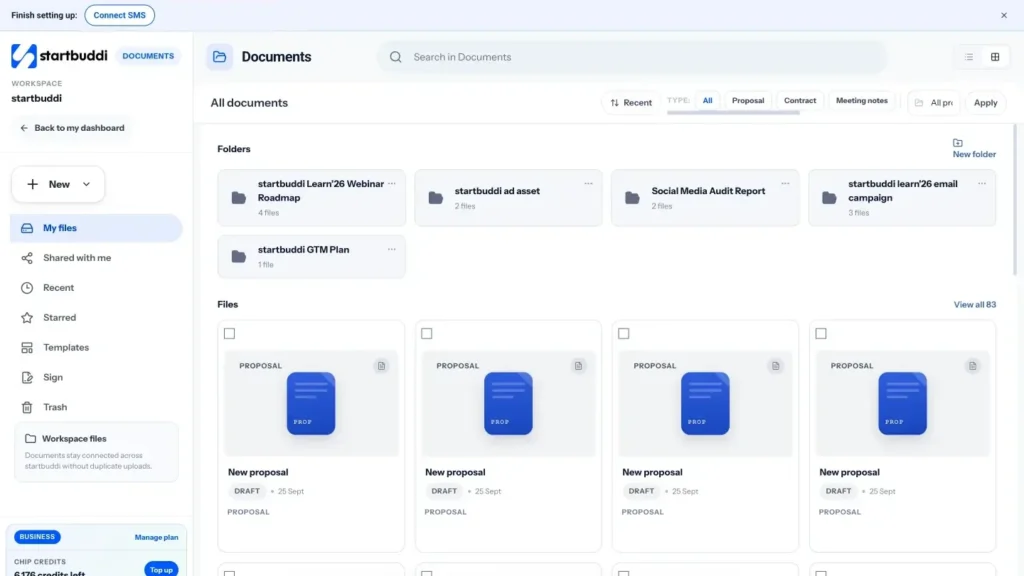1024x576 pixels.
Task: Open options menu for Webinar Roadmap folder
Action: click(x=392, y=184)
